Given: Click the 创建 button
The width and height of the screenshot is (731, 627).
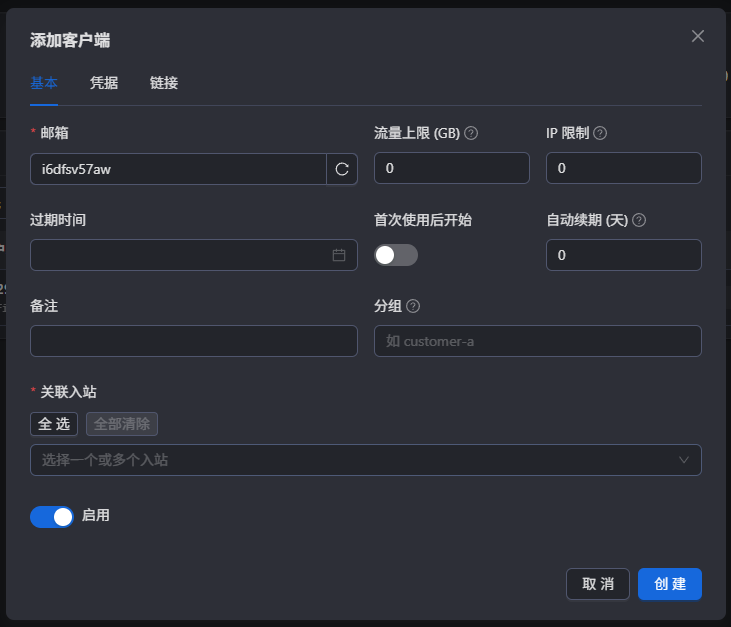Looking at the screenshot, I should point(669,584).
